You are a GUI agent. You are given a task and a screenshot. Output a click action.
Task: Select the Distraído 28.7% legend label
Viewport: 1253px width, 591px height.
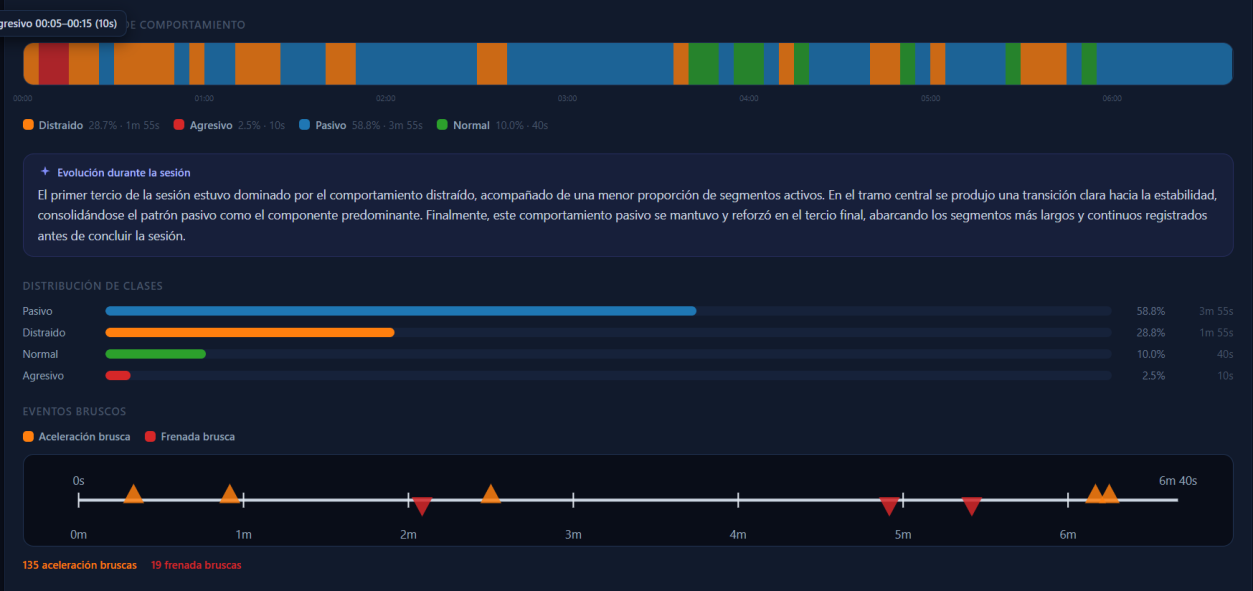99,126
